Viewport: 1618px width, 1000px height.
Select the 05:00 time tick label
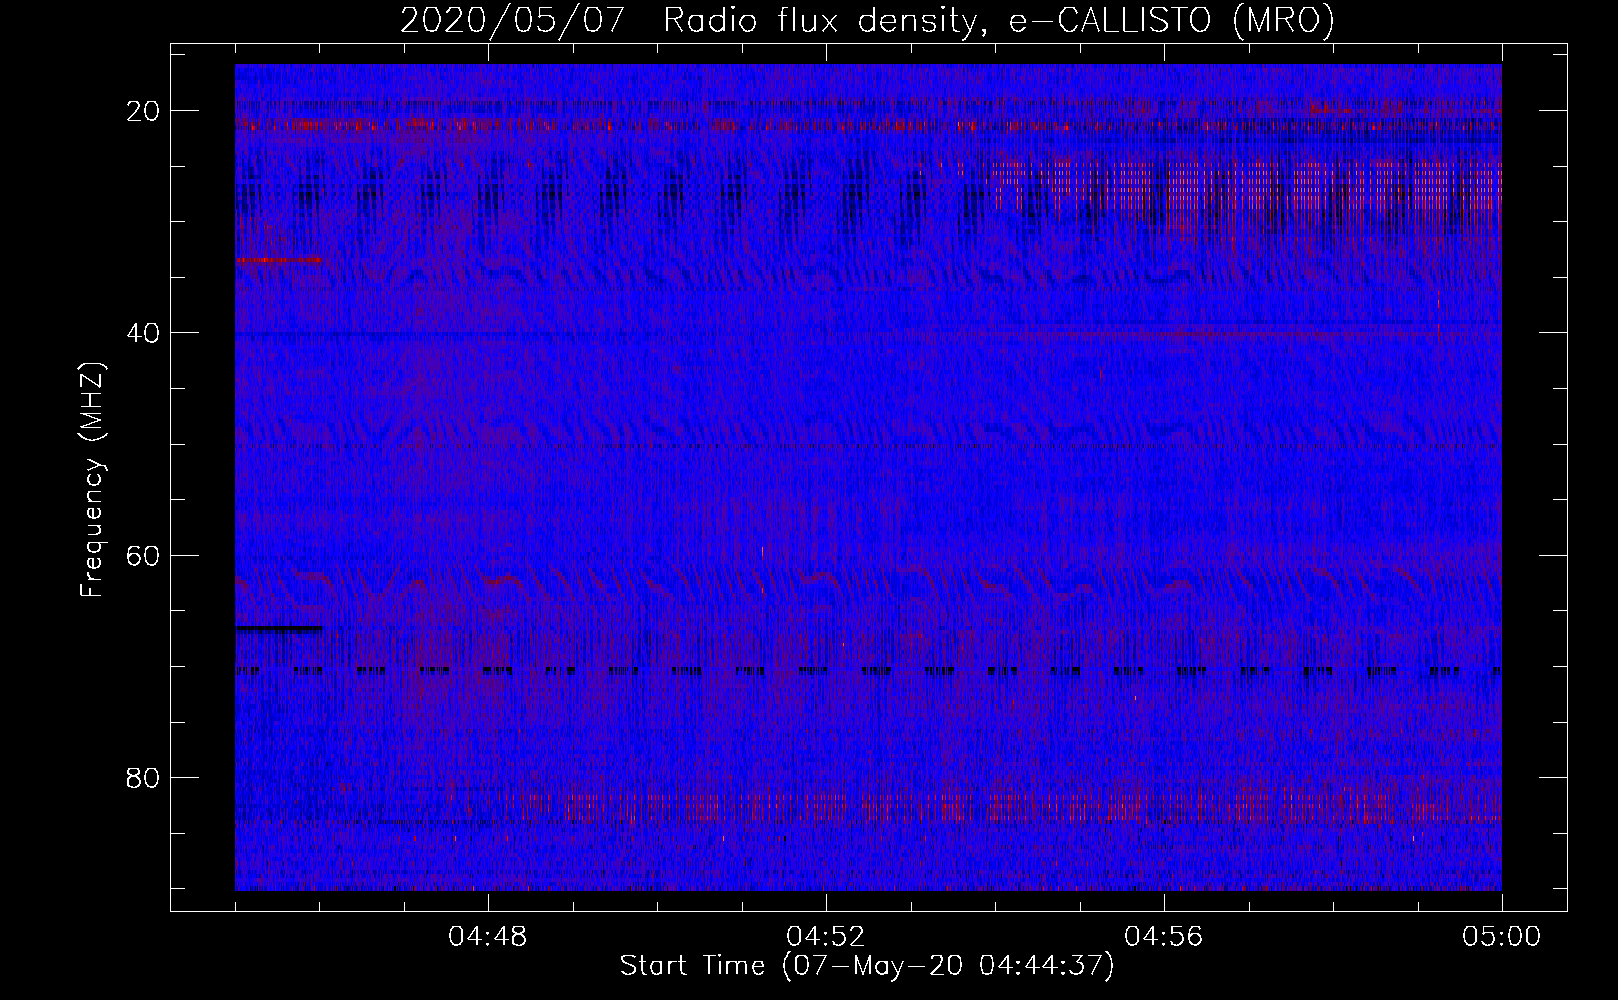tap(1502, 937)
